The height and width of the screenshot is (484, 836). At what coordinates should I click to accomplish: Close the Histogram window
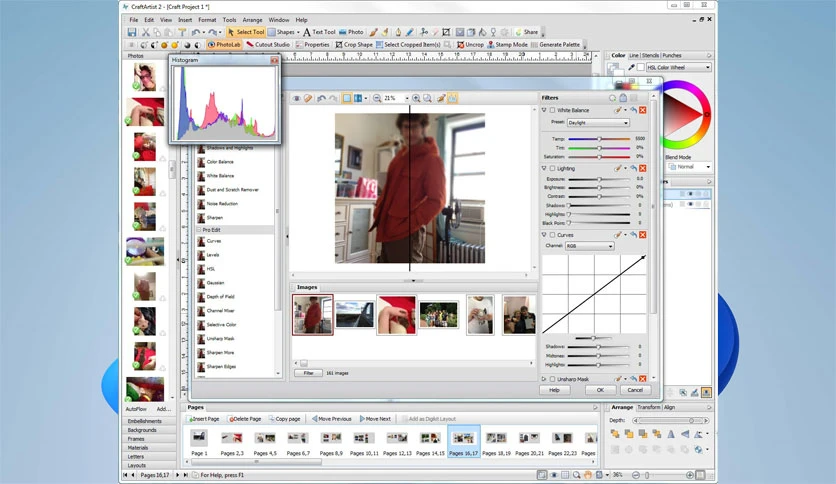pyautogui.click(x=274, y=60)
